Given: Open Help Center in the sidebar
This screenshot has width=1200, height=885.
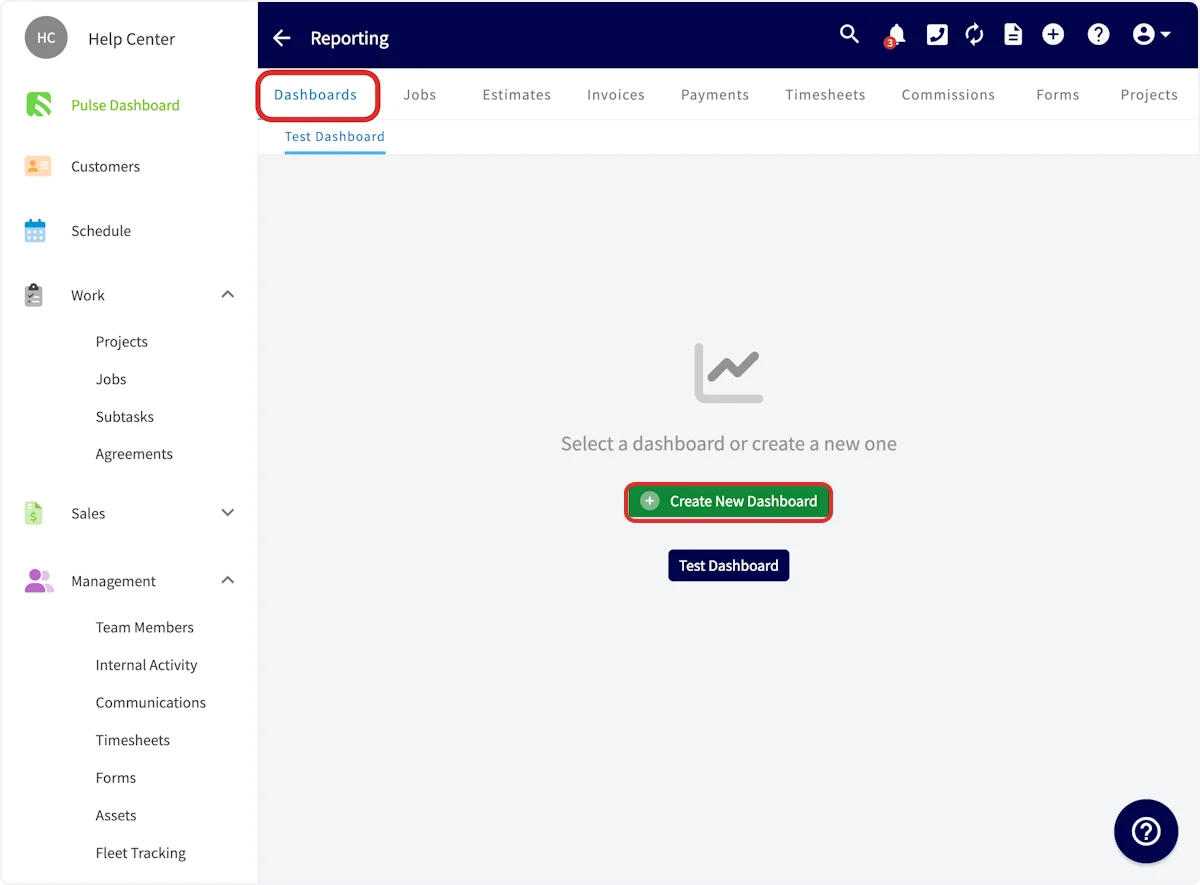Looking at the screenshot, I should pos(131,39).
